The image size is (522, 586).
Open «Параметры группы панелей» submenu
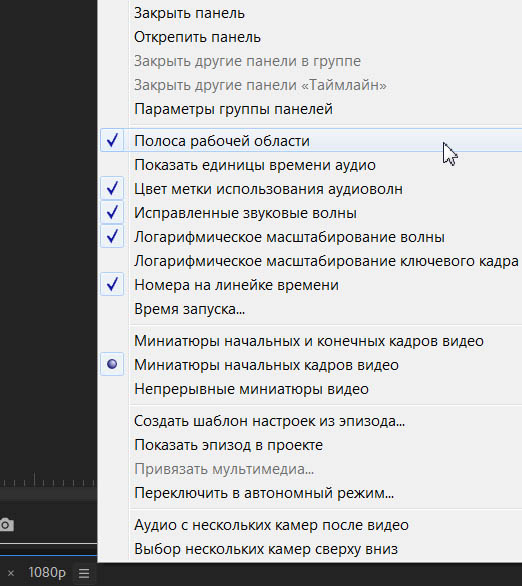click(x=311, y=109)
